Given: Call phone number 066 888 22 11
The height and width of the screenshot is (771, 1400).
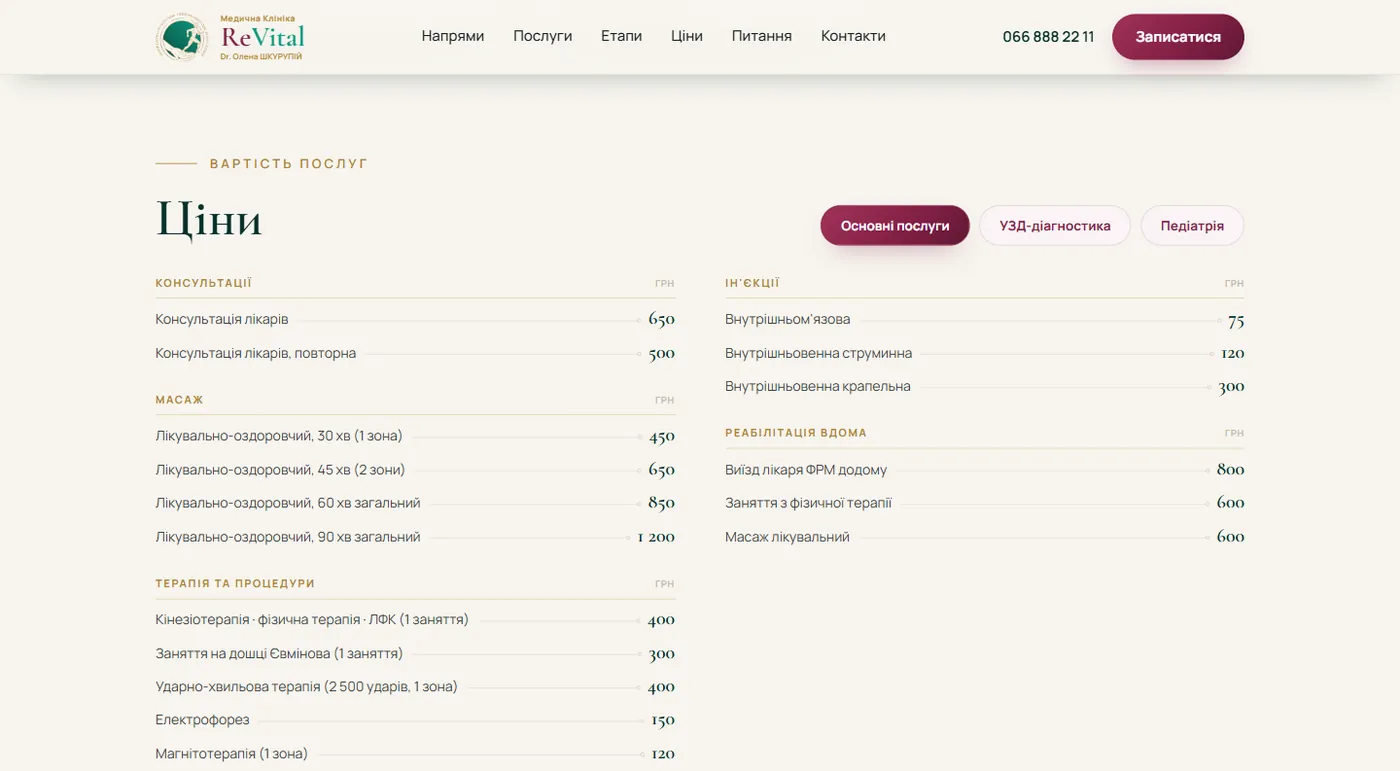Looking at the screenshot, I should coord(1048,37).
